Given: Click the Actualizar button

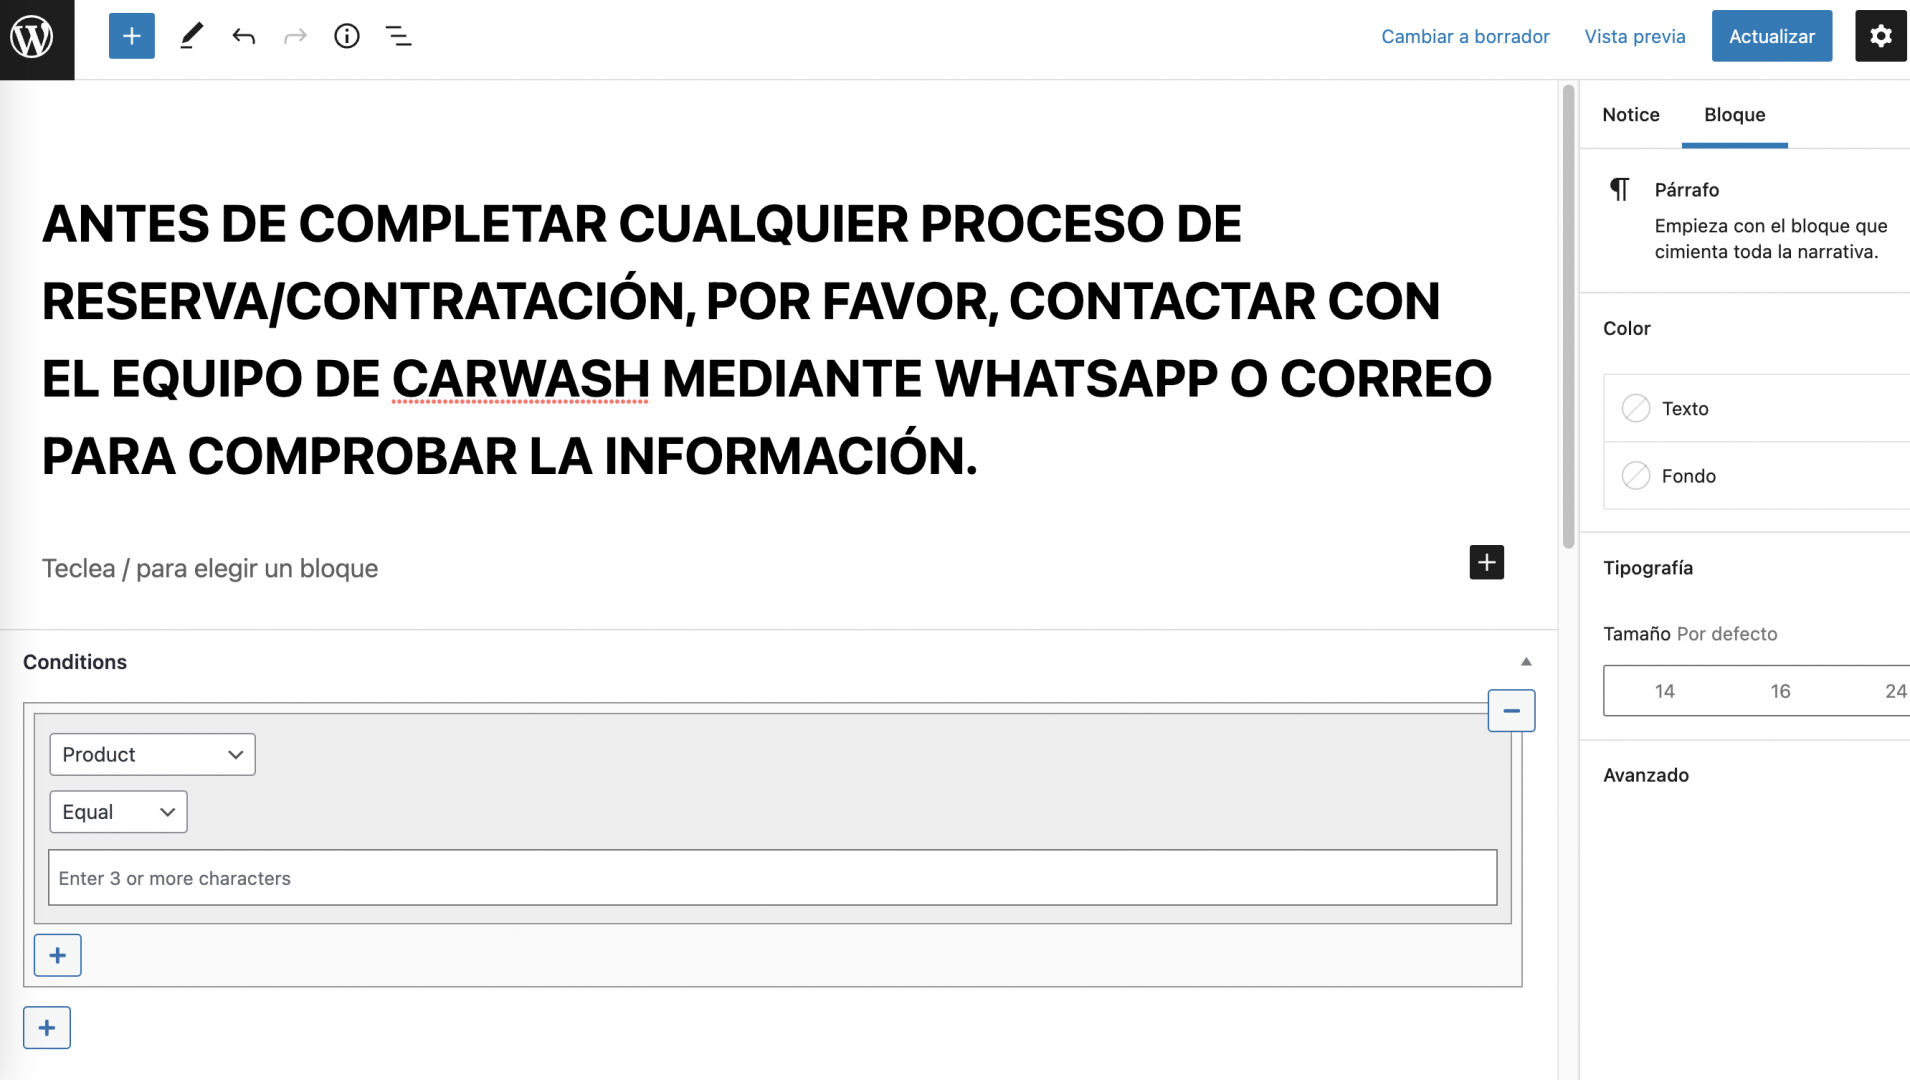Looking at the screenshot, I should [1772, 36].
